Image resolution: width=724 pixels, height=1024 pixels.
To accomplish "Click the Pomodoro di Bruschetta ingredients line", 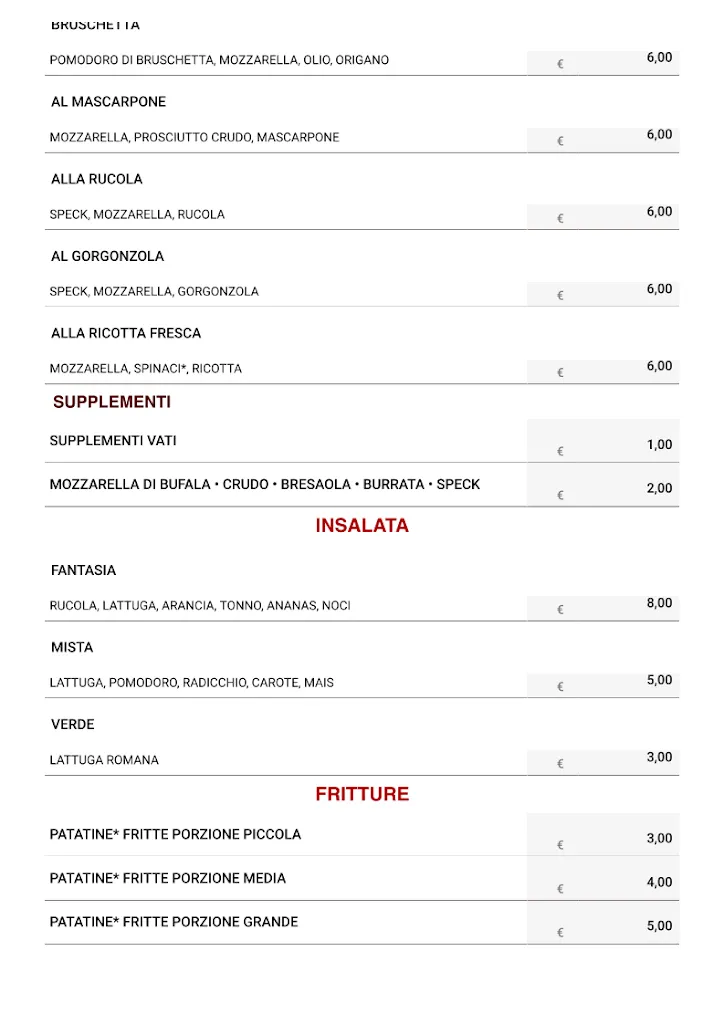I will pyautogui.click(x=219, y=60).
